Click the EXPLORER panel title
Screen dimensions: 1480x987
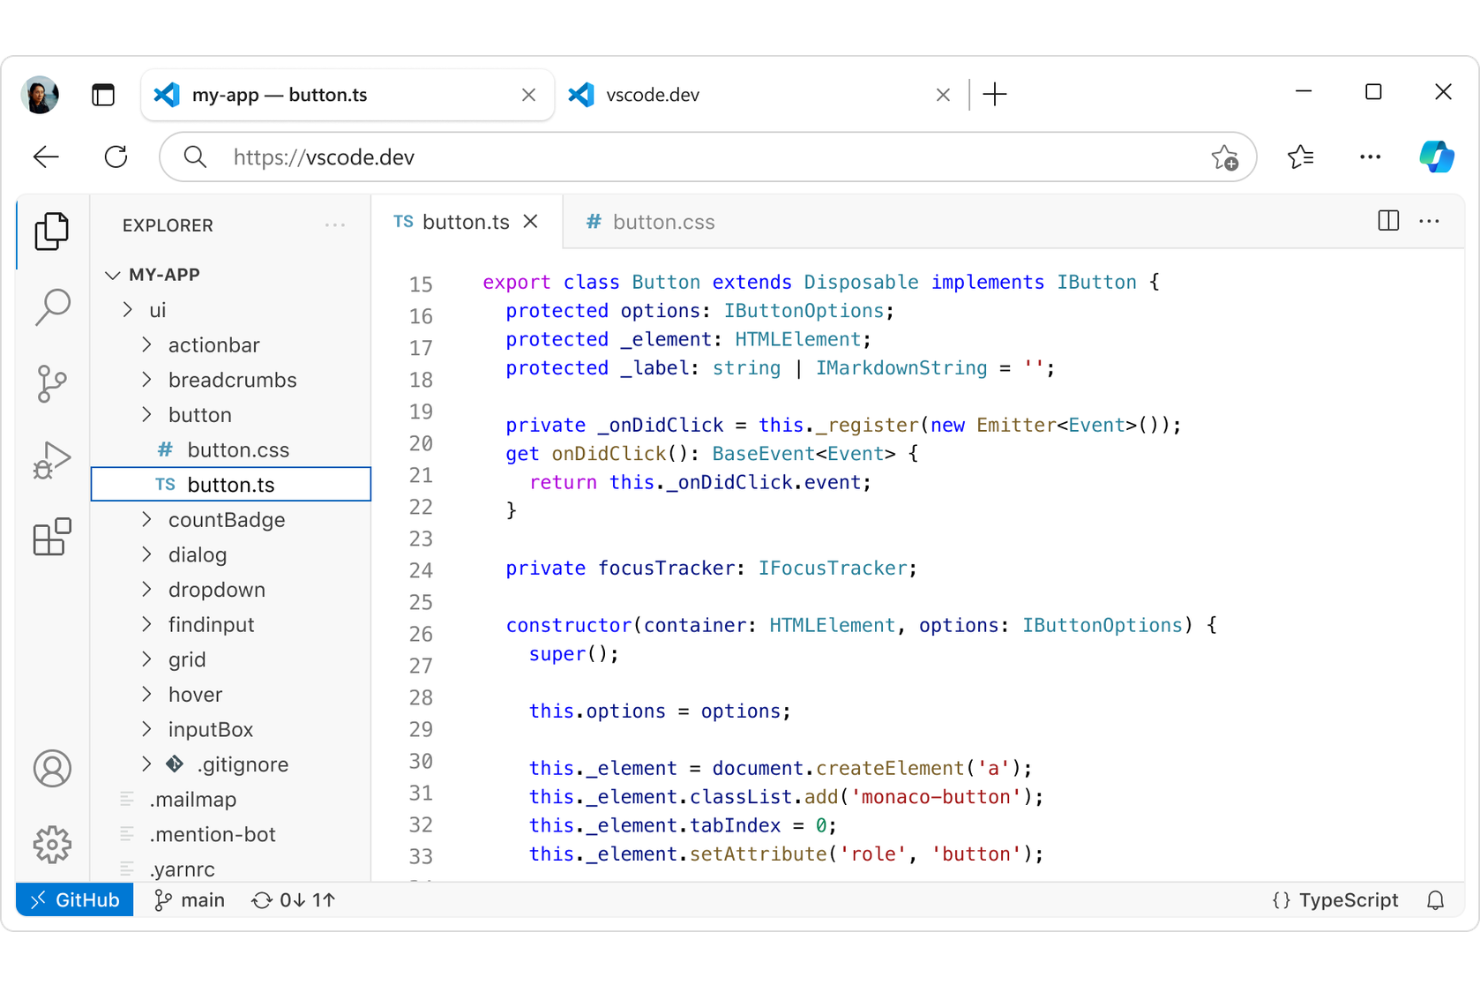(x=168, y=225)
